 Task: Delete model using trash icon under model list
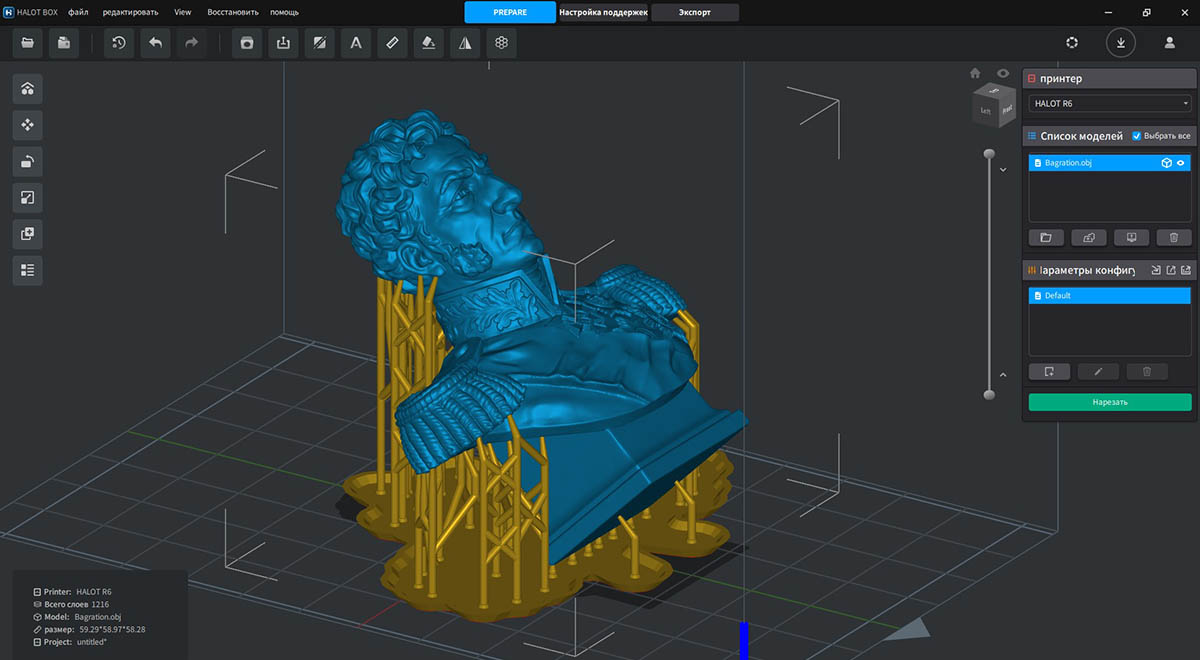click(x=1174, y=238)
